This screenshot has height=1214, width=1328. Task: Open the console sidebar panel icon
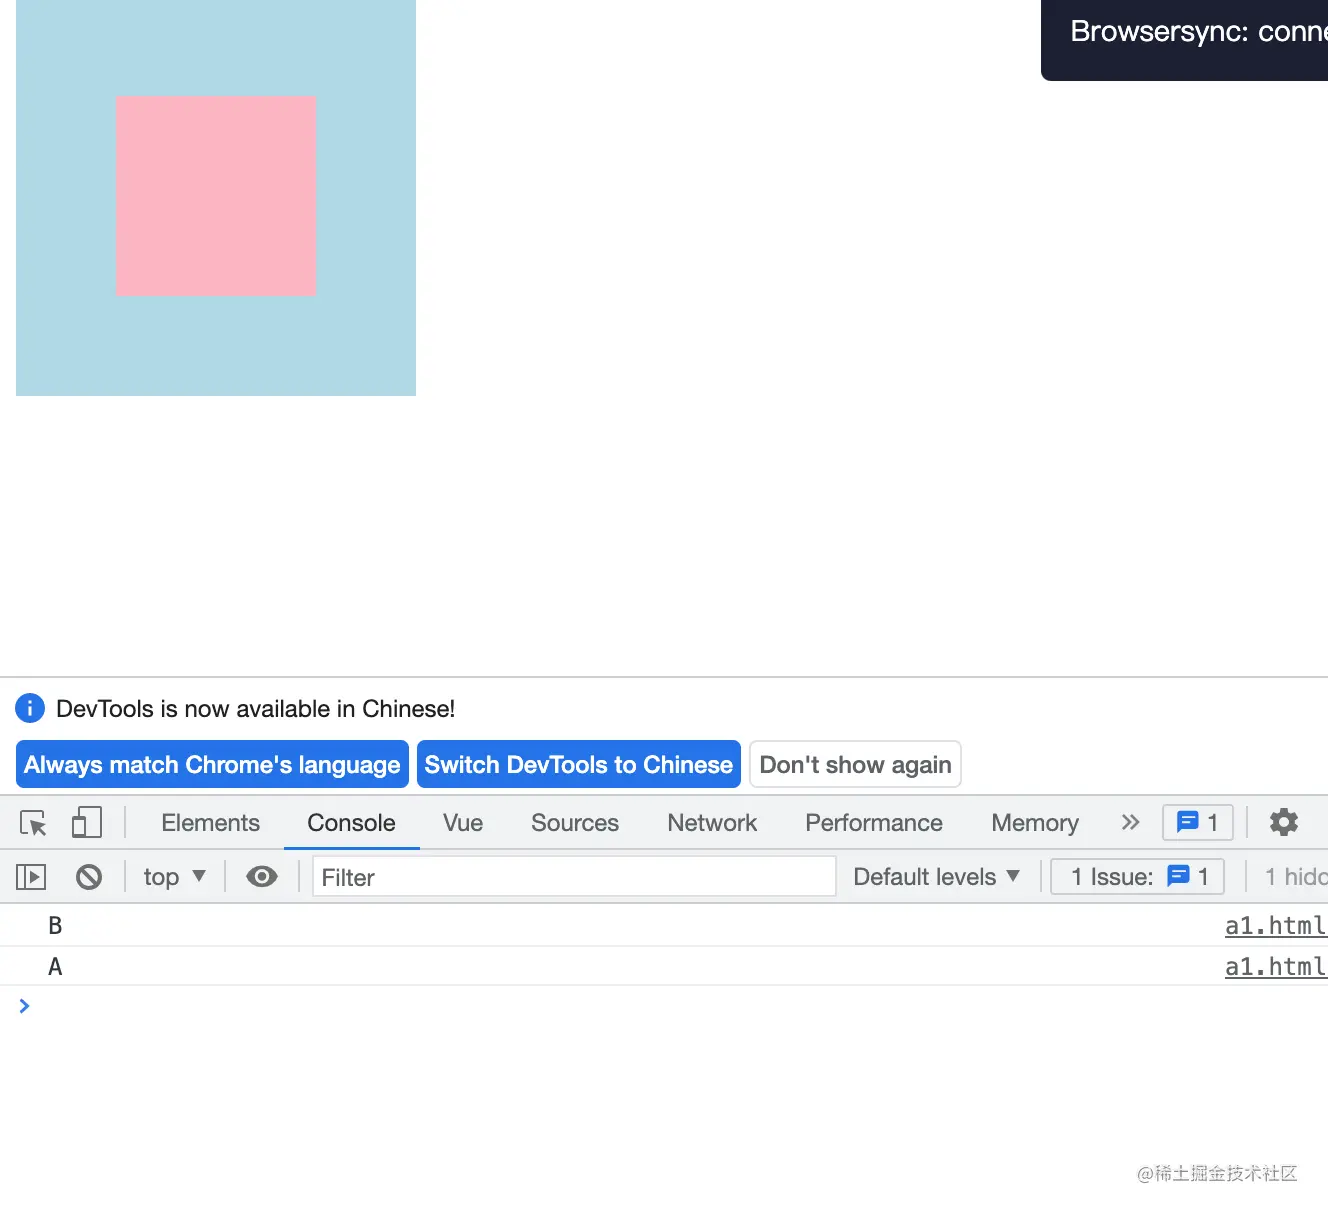point(31,877)
